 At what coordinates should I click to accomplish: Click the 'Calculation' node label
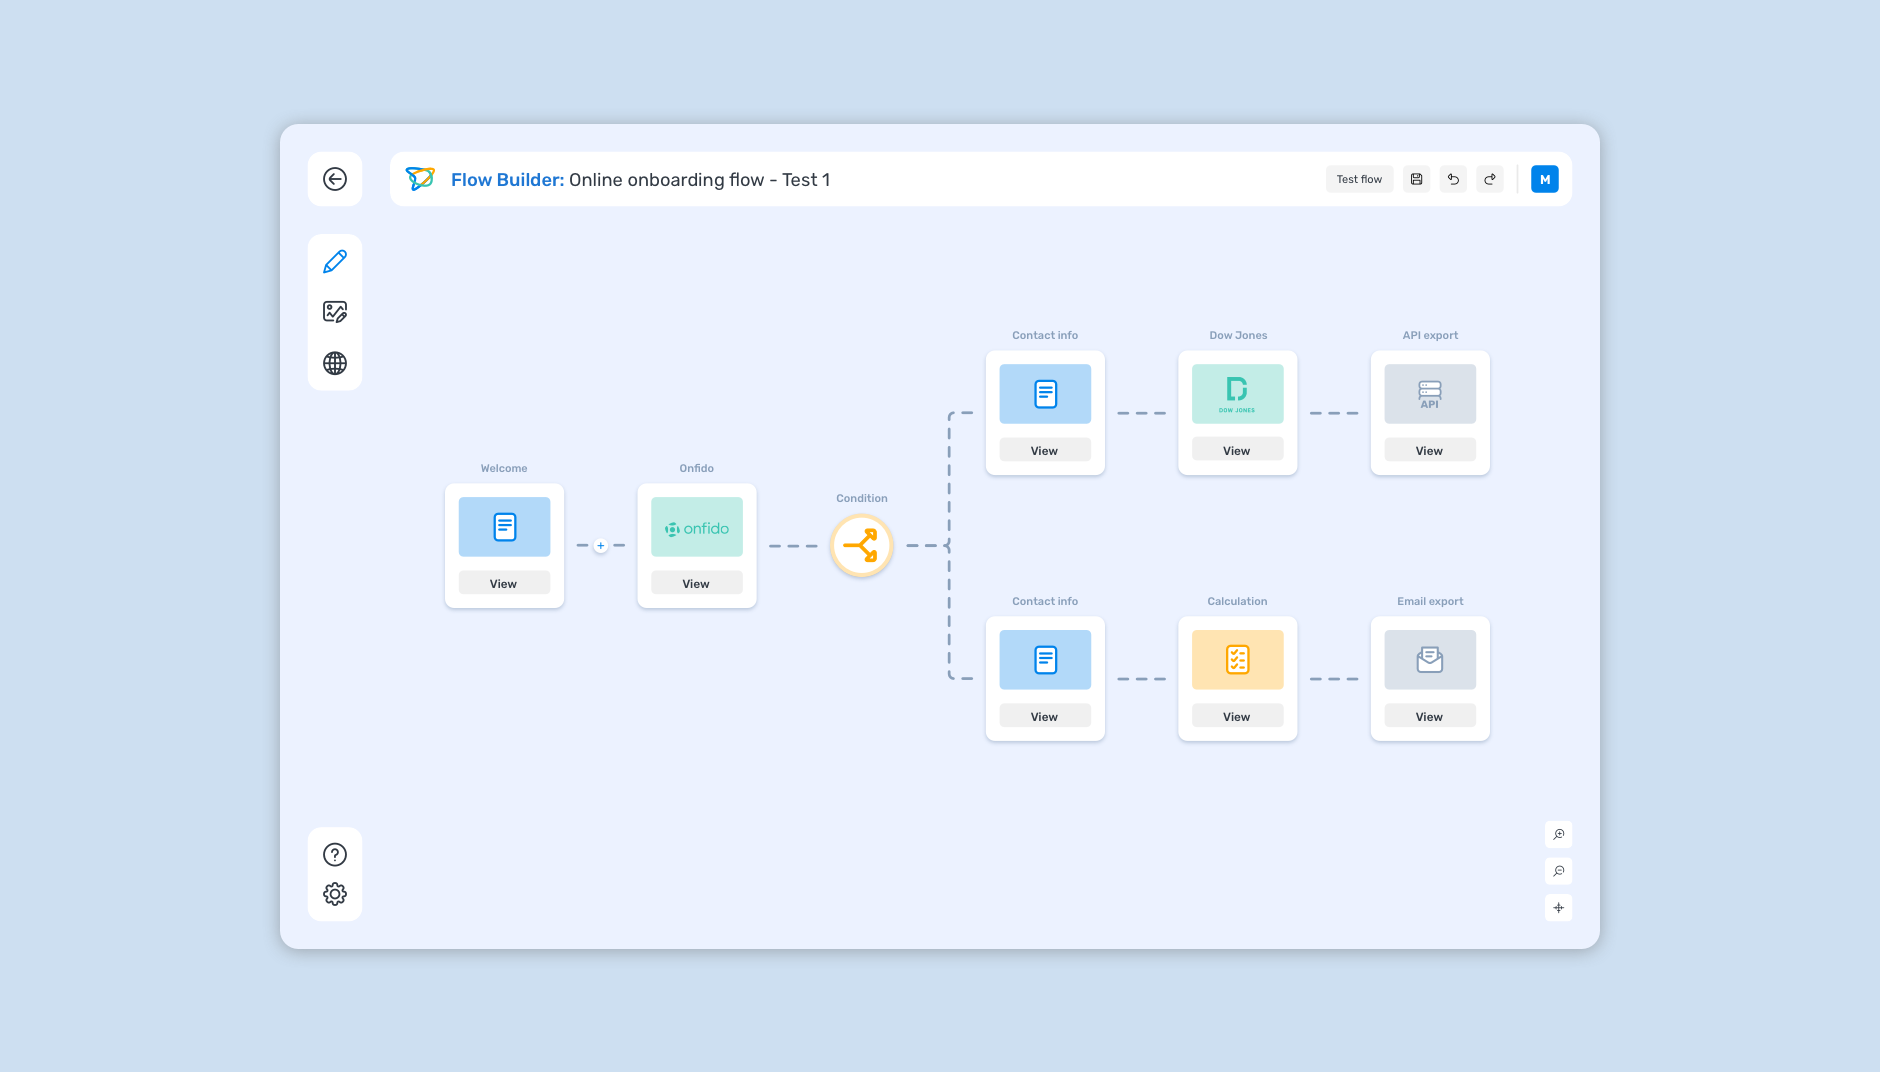[x=1237, y=601]
